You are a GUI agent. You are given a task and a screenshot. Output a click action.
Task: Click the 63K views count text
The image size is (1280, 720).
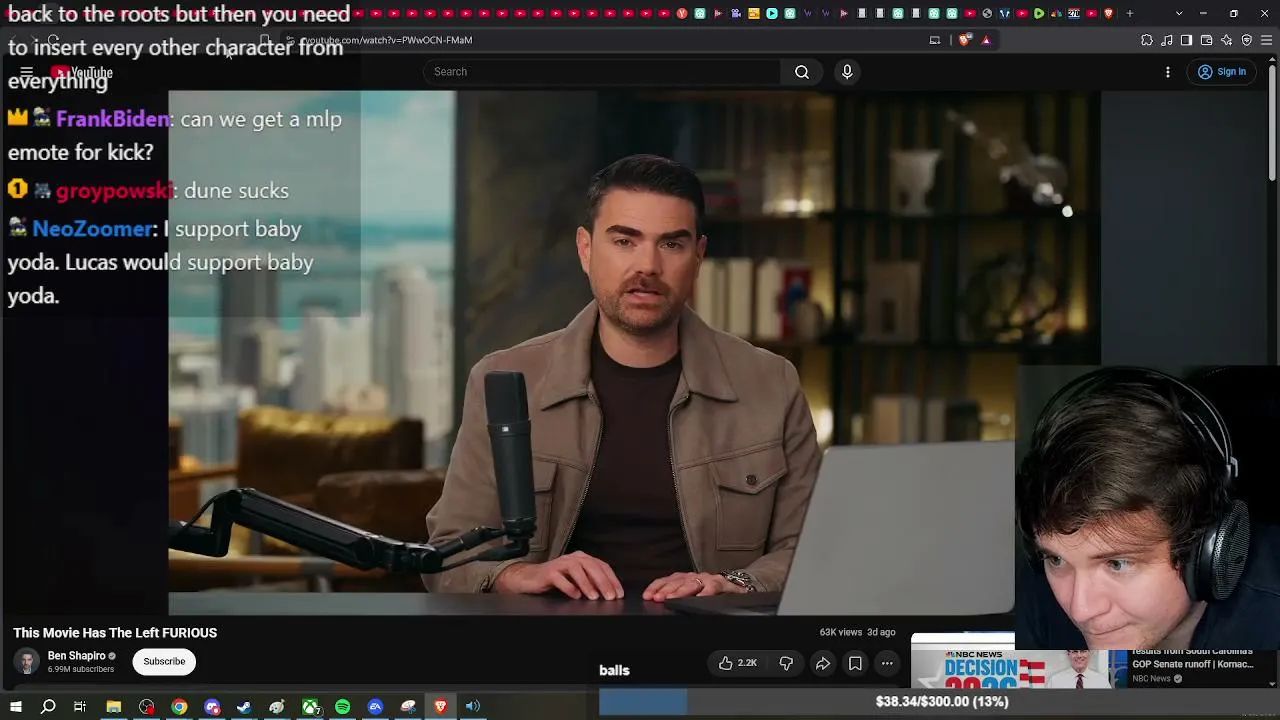point(840,633)
